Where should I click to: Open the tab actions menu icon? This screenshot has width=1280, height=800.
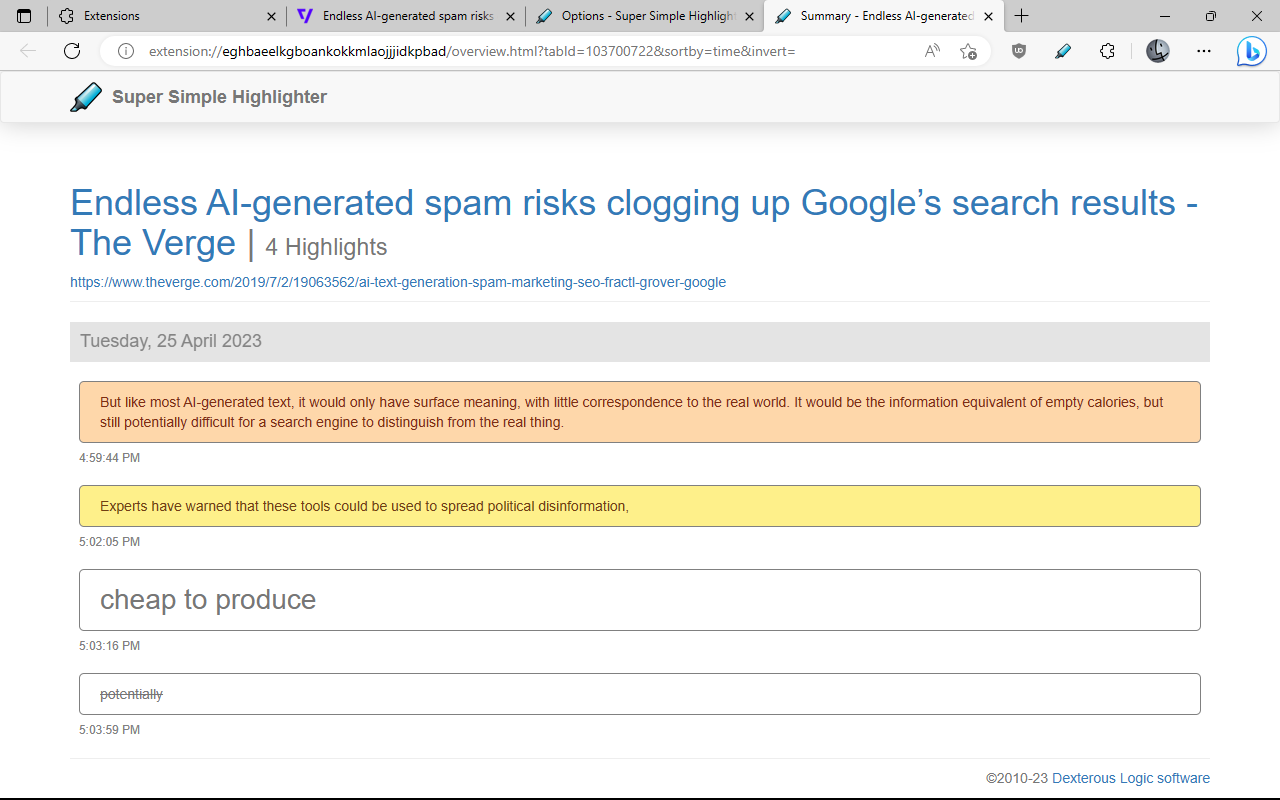click(x=24, y=16)
